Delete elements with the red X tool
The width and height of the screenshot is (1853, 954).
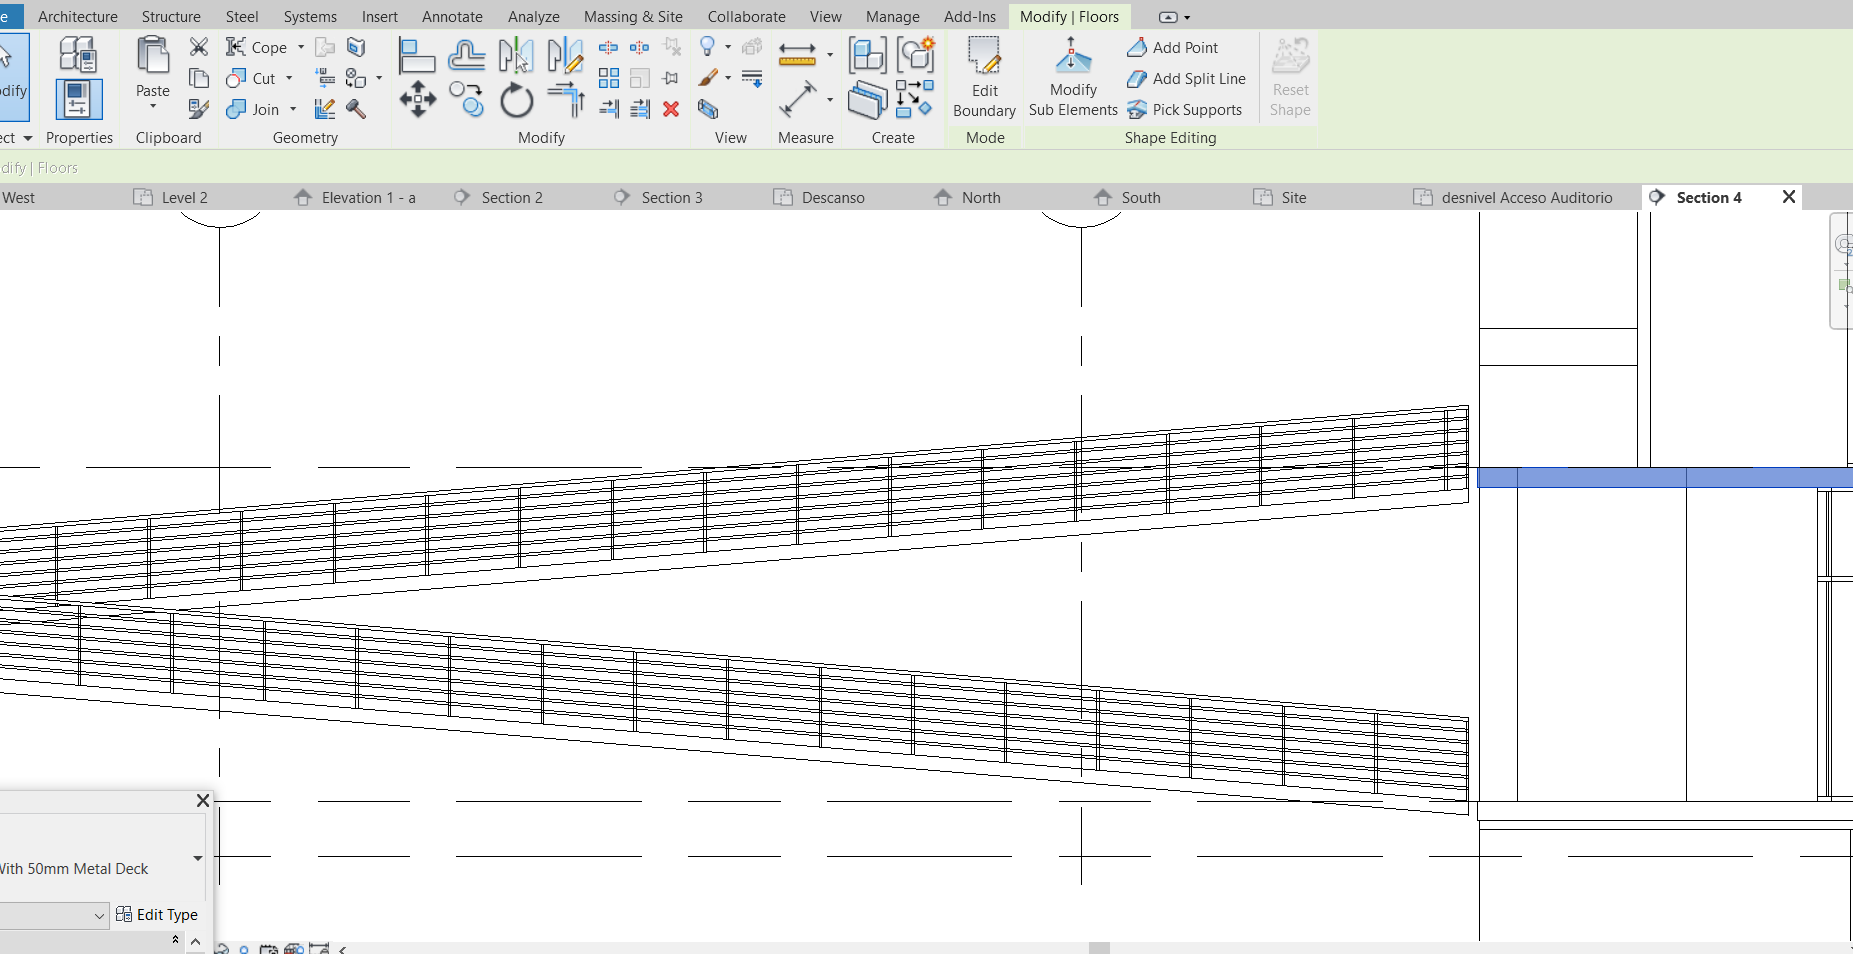[672, 110]
